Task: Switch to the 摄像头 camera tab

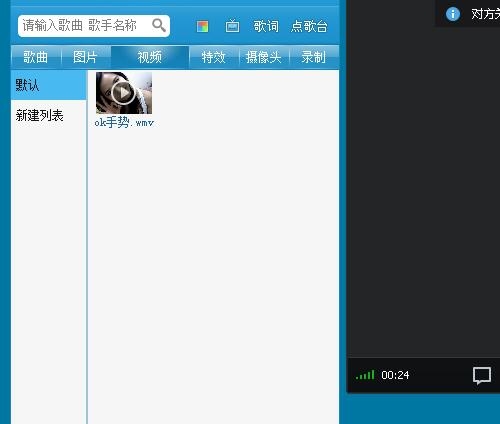Action: pyautogui.click(x=264, y=57)
